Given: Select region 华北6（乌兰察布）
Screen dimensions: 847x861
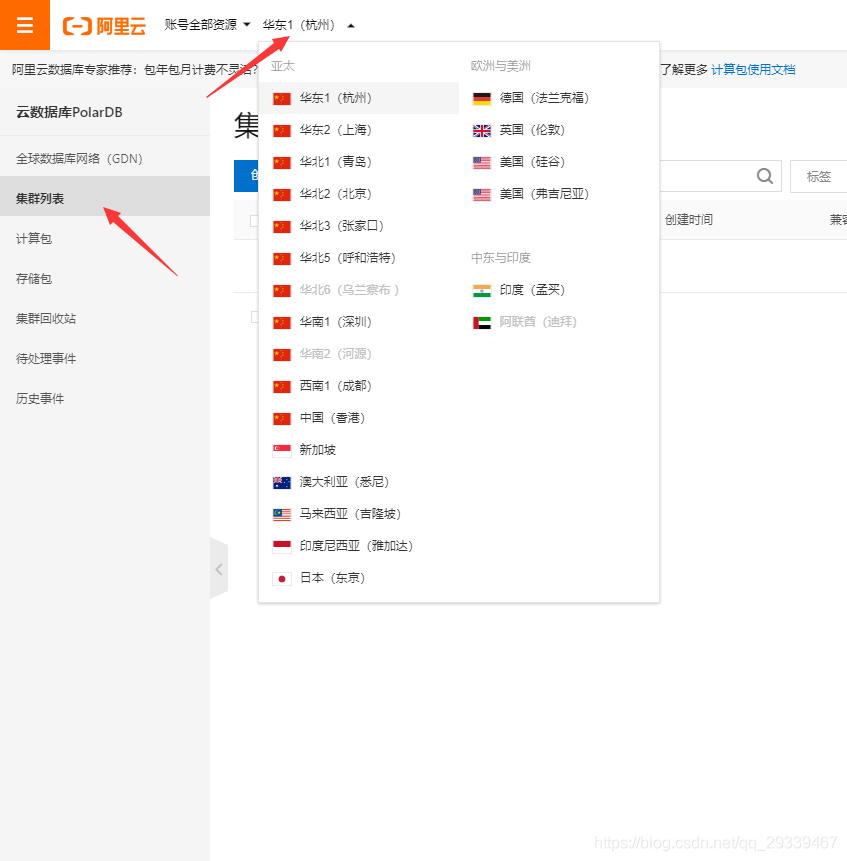Looking at the screenshot, I should (359, 290).
